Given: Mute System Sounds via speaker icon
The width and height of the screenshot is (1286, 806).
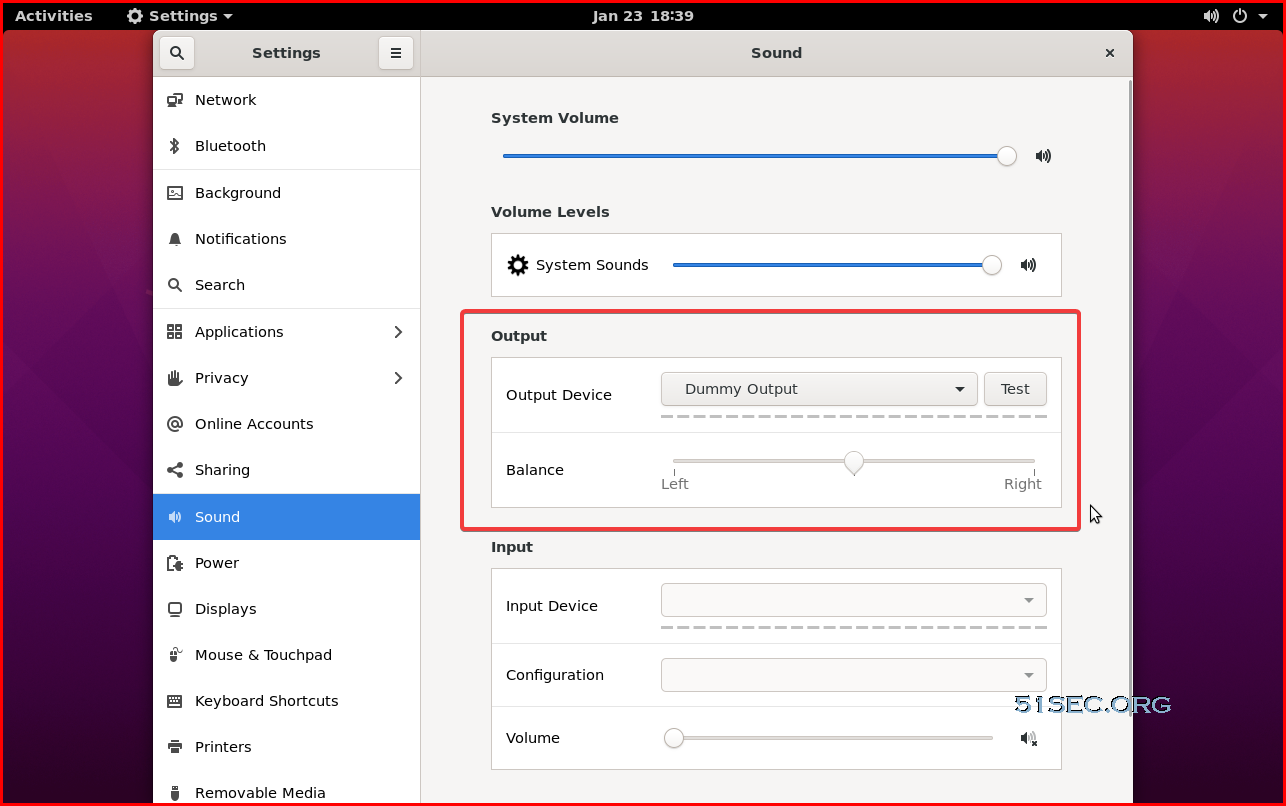Looking at the screenshot, I should click(1028, 265).
